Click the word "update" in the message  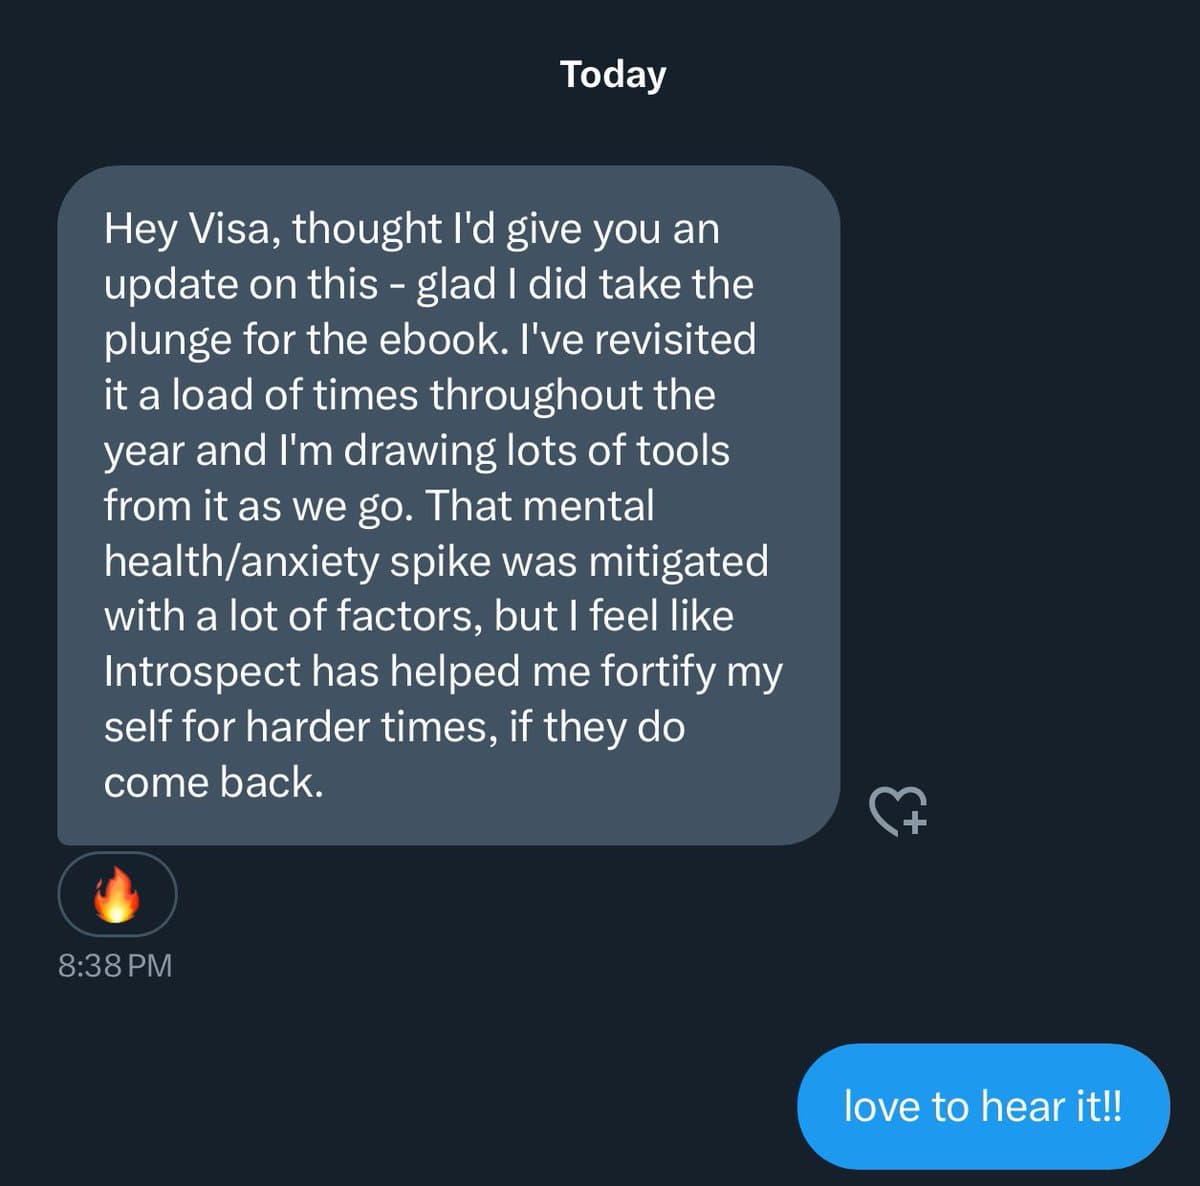[170, 285]
